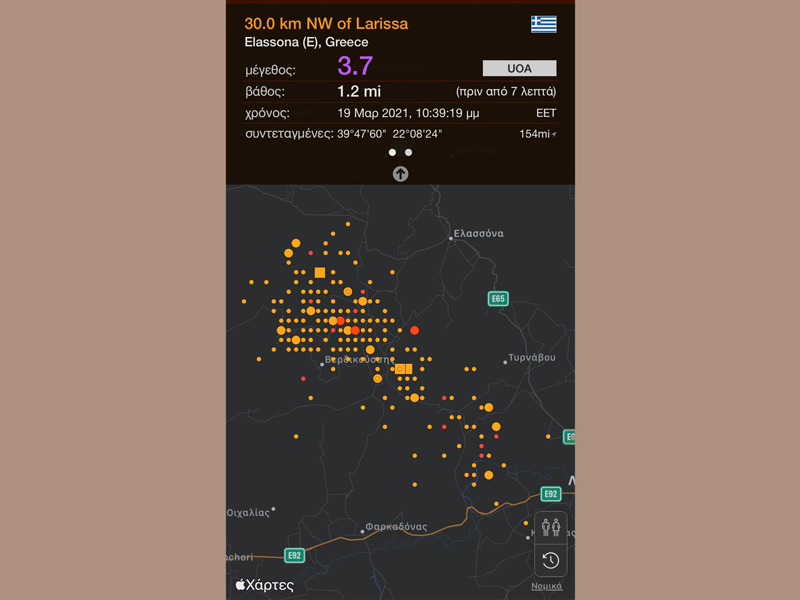Tap the Φαρκαδόνας town label on map
Screen dimensions: 800x600
396,527
